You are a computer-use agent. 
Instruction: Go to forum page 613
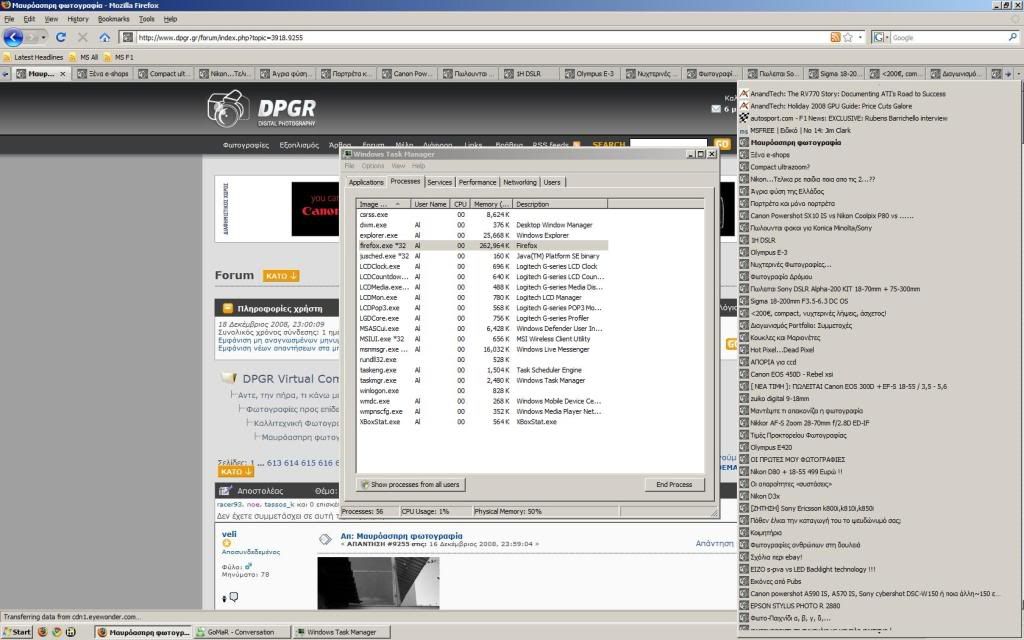[x=274, y=462]
